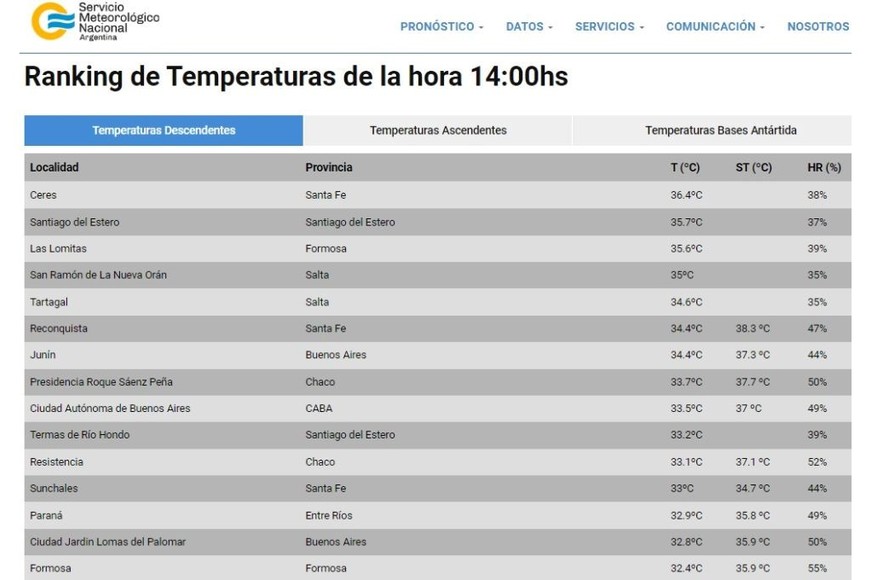Click the HR (%) column header
The width and height of the screenshot is (870, 580).
click(x=824, y=167)
